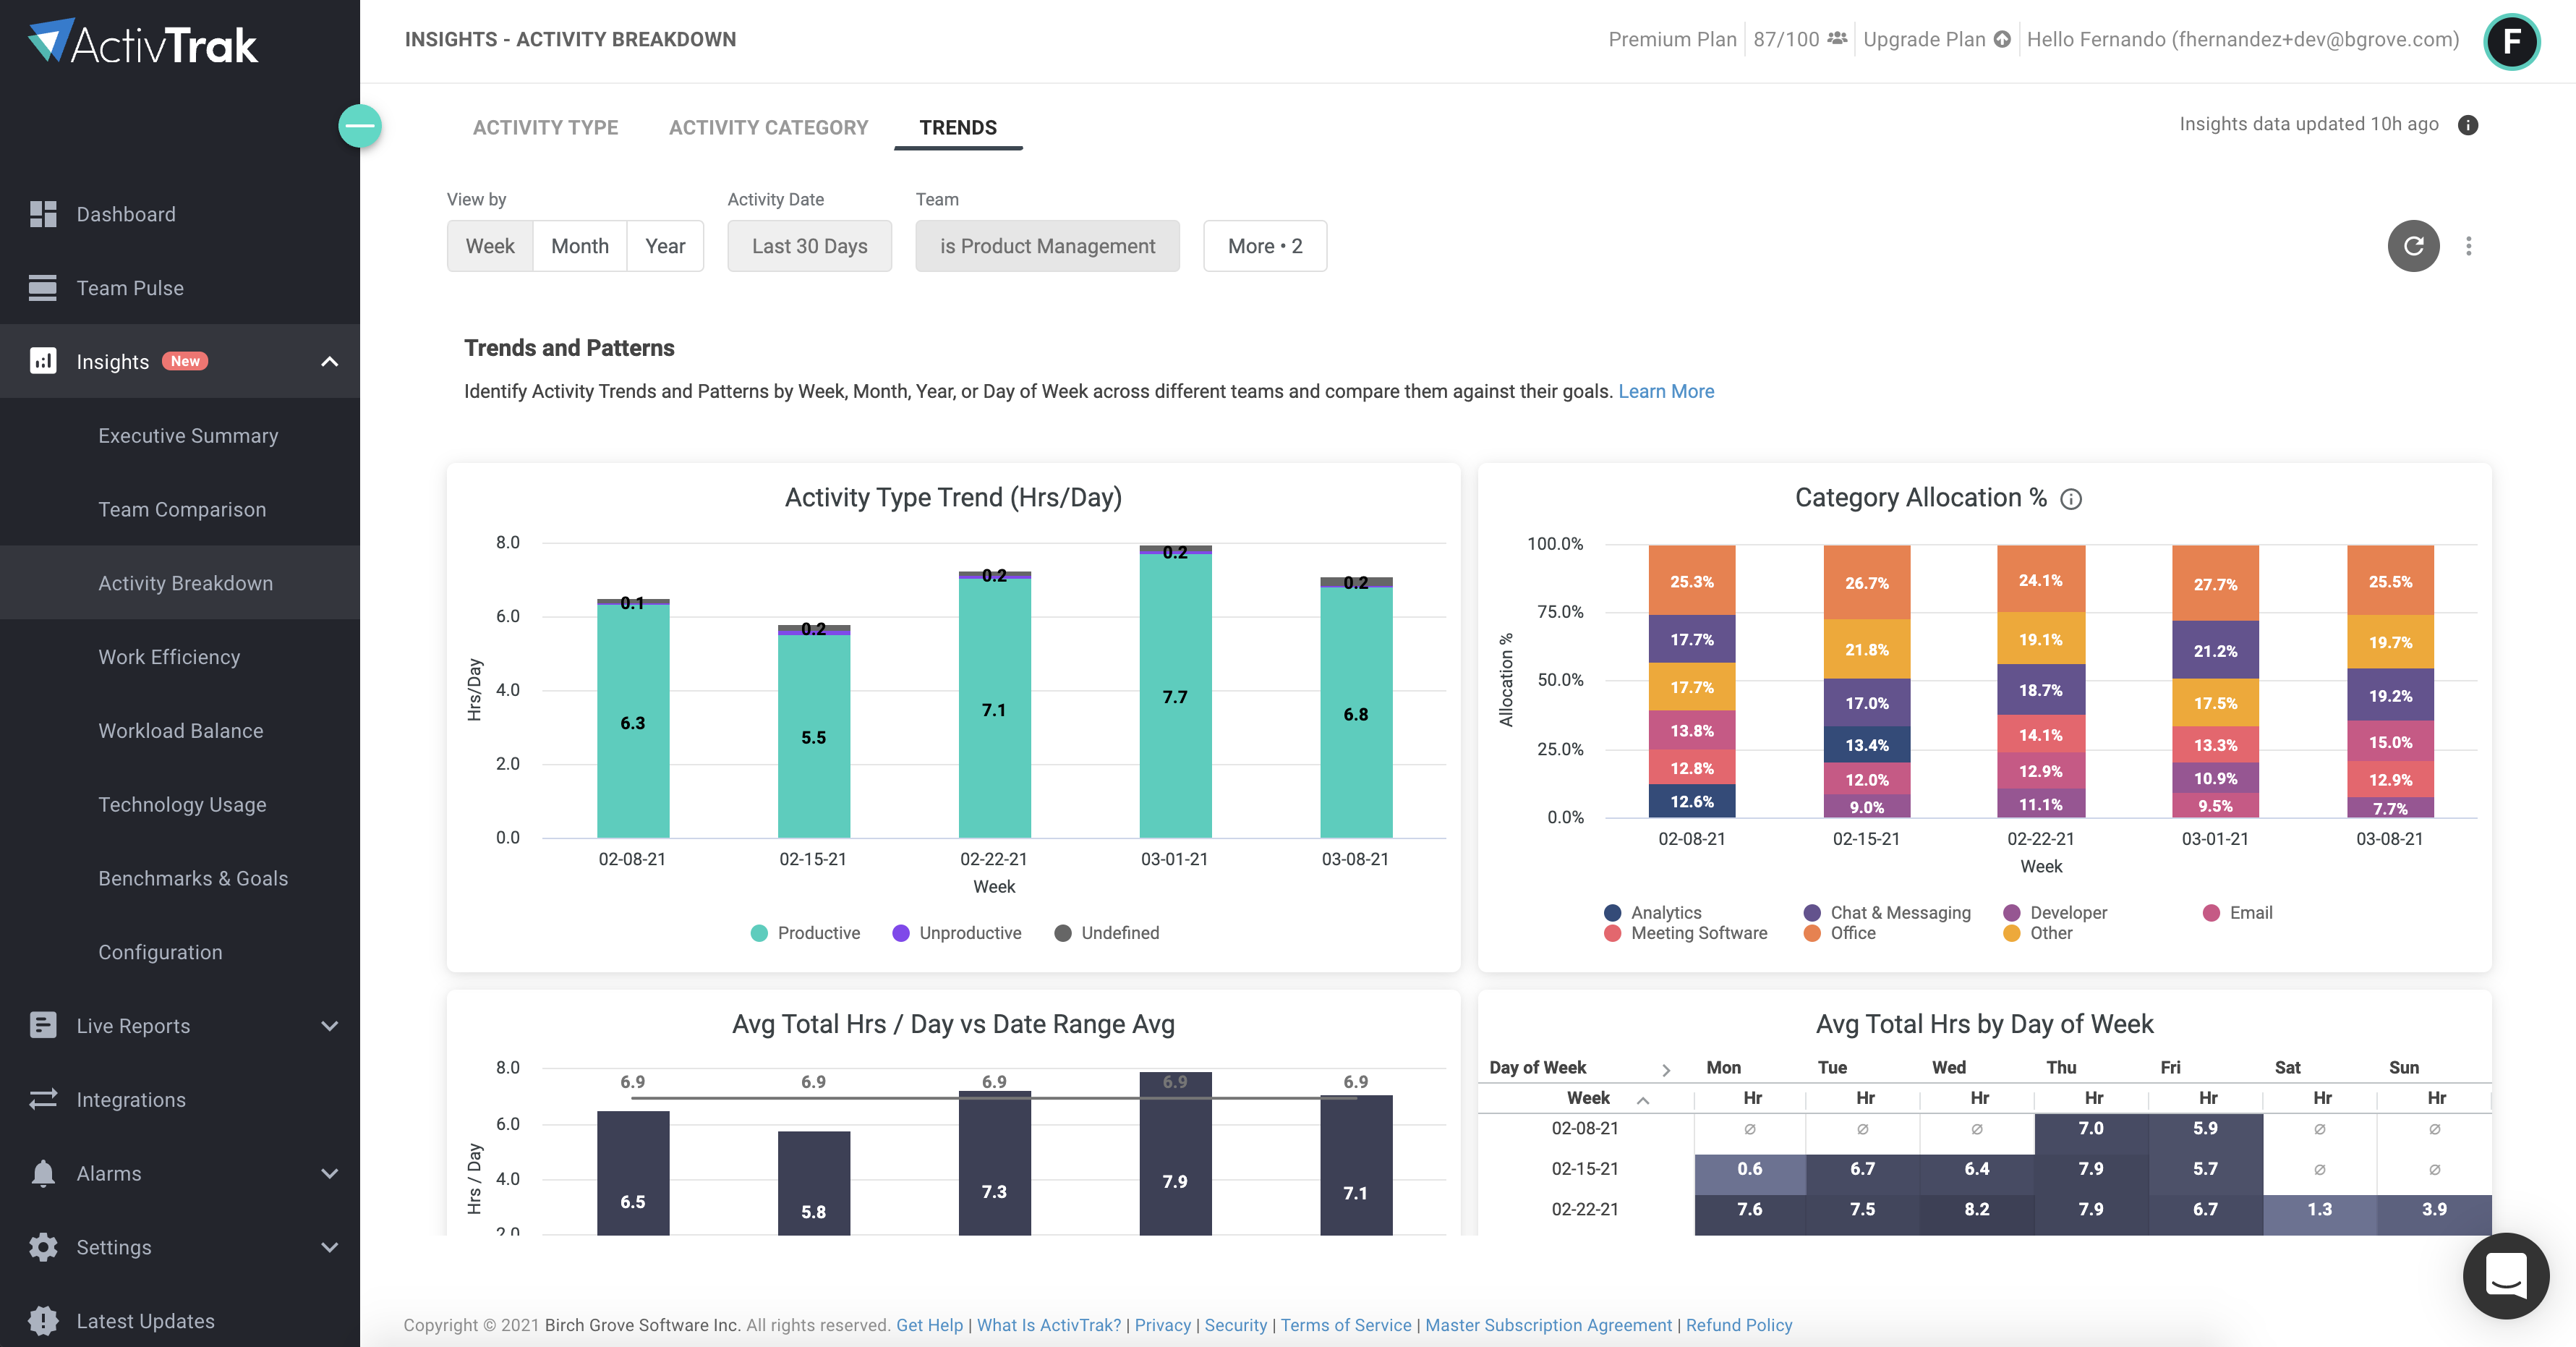Click the Upgrade Plan link
This screenshot has width=2576, height=1347.
click(1924, 39)
